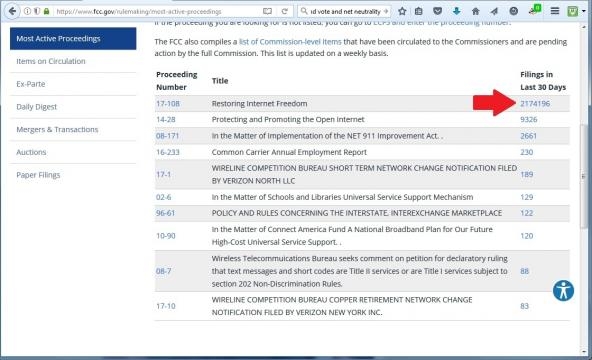Viewport: 592px width, 360px height.
Task: Click the green square extension icon
Action: tap(573, 11)
